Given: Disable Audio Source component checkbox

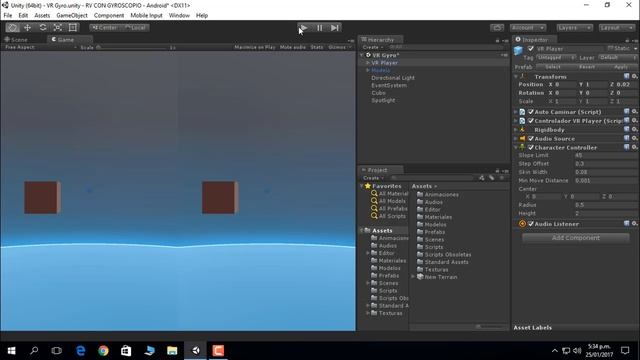Looking at the screenshot, I should click(531, 139).
